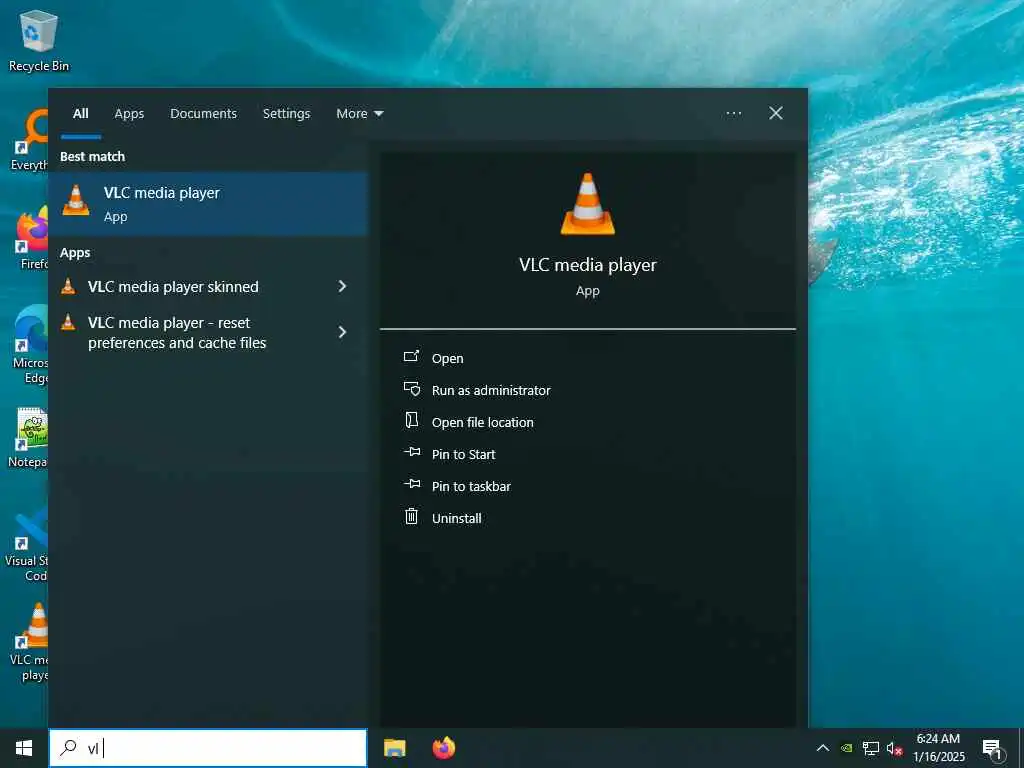Viewport: 1024px width, 768px height.
Task: Click cone icon beside reset preferences result
Action: (68, 321)
